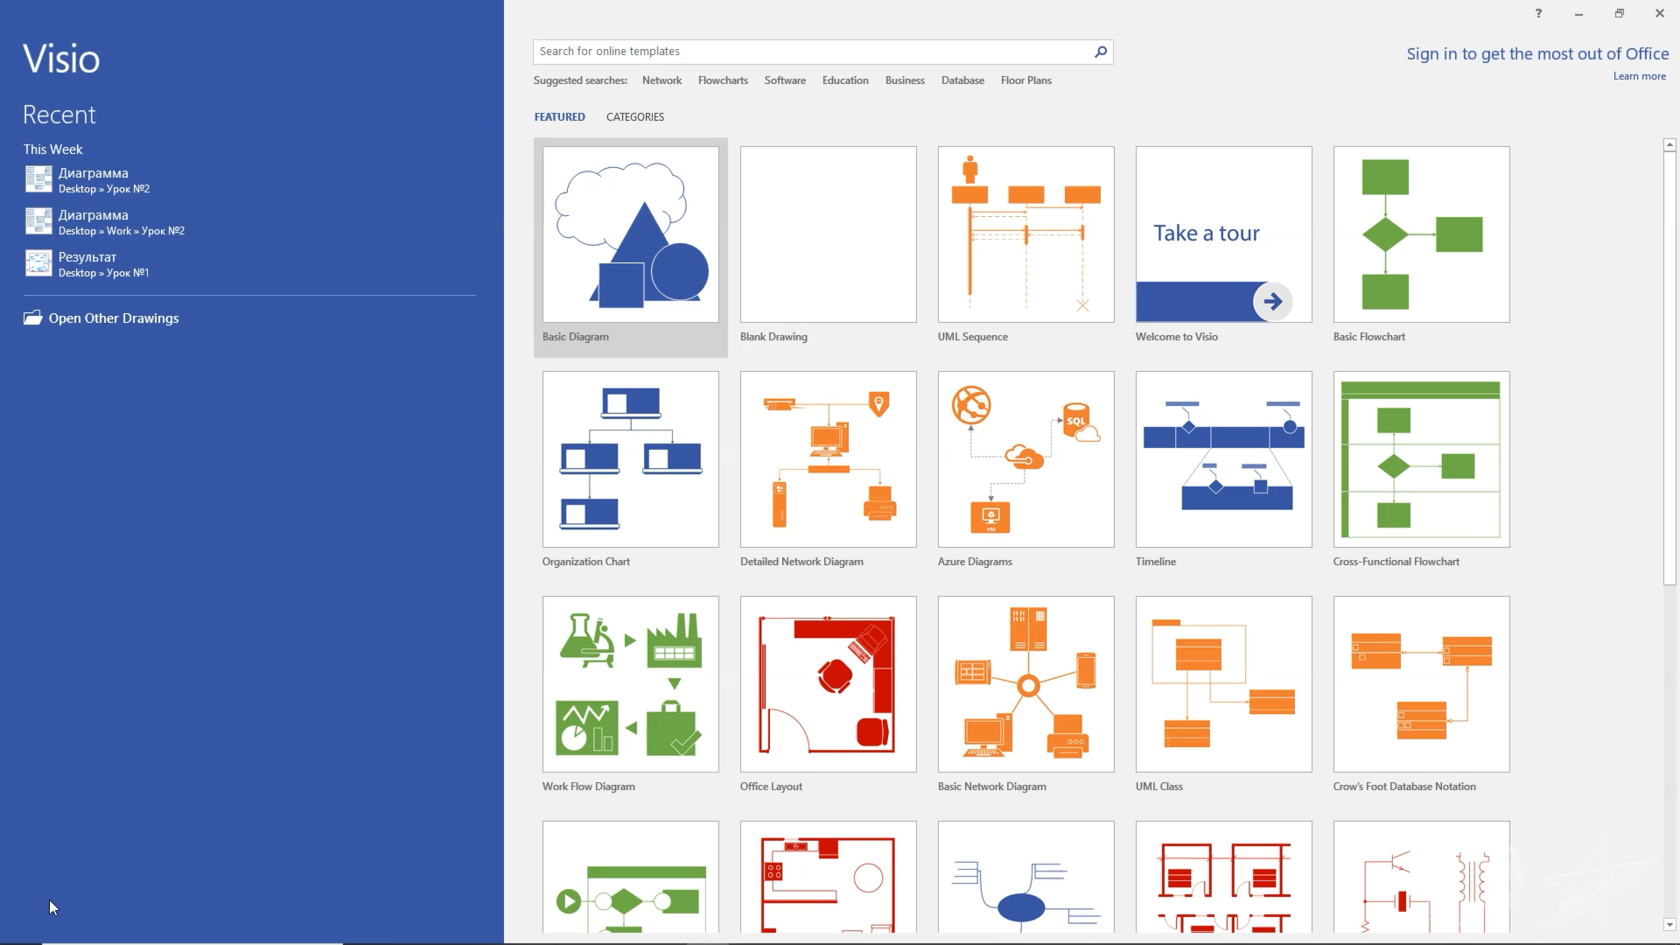Click the template list scrollbar thumb
This screenshot has height=945, width=1680.
(1669, 368)
